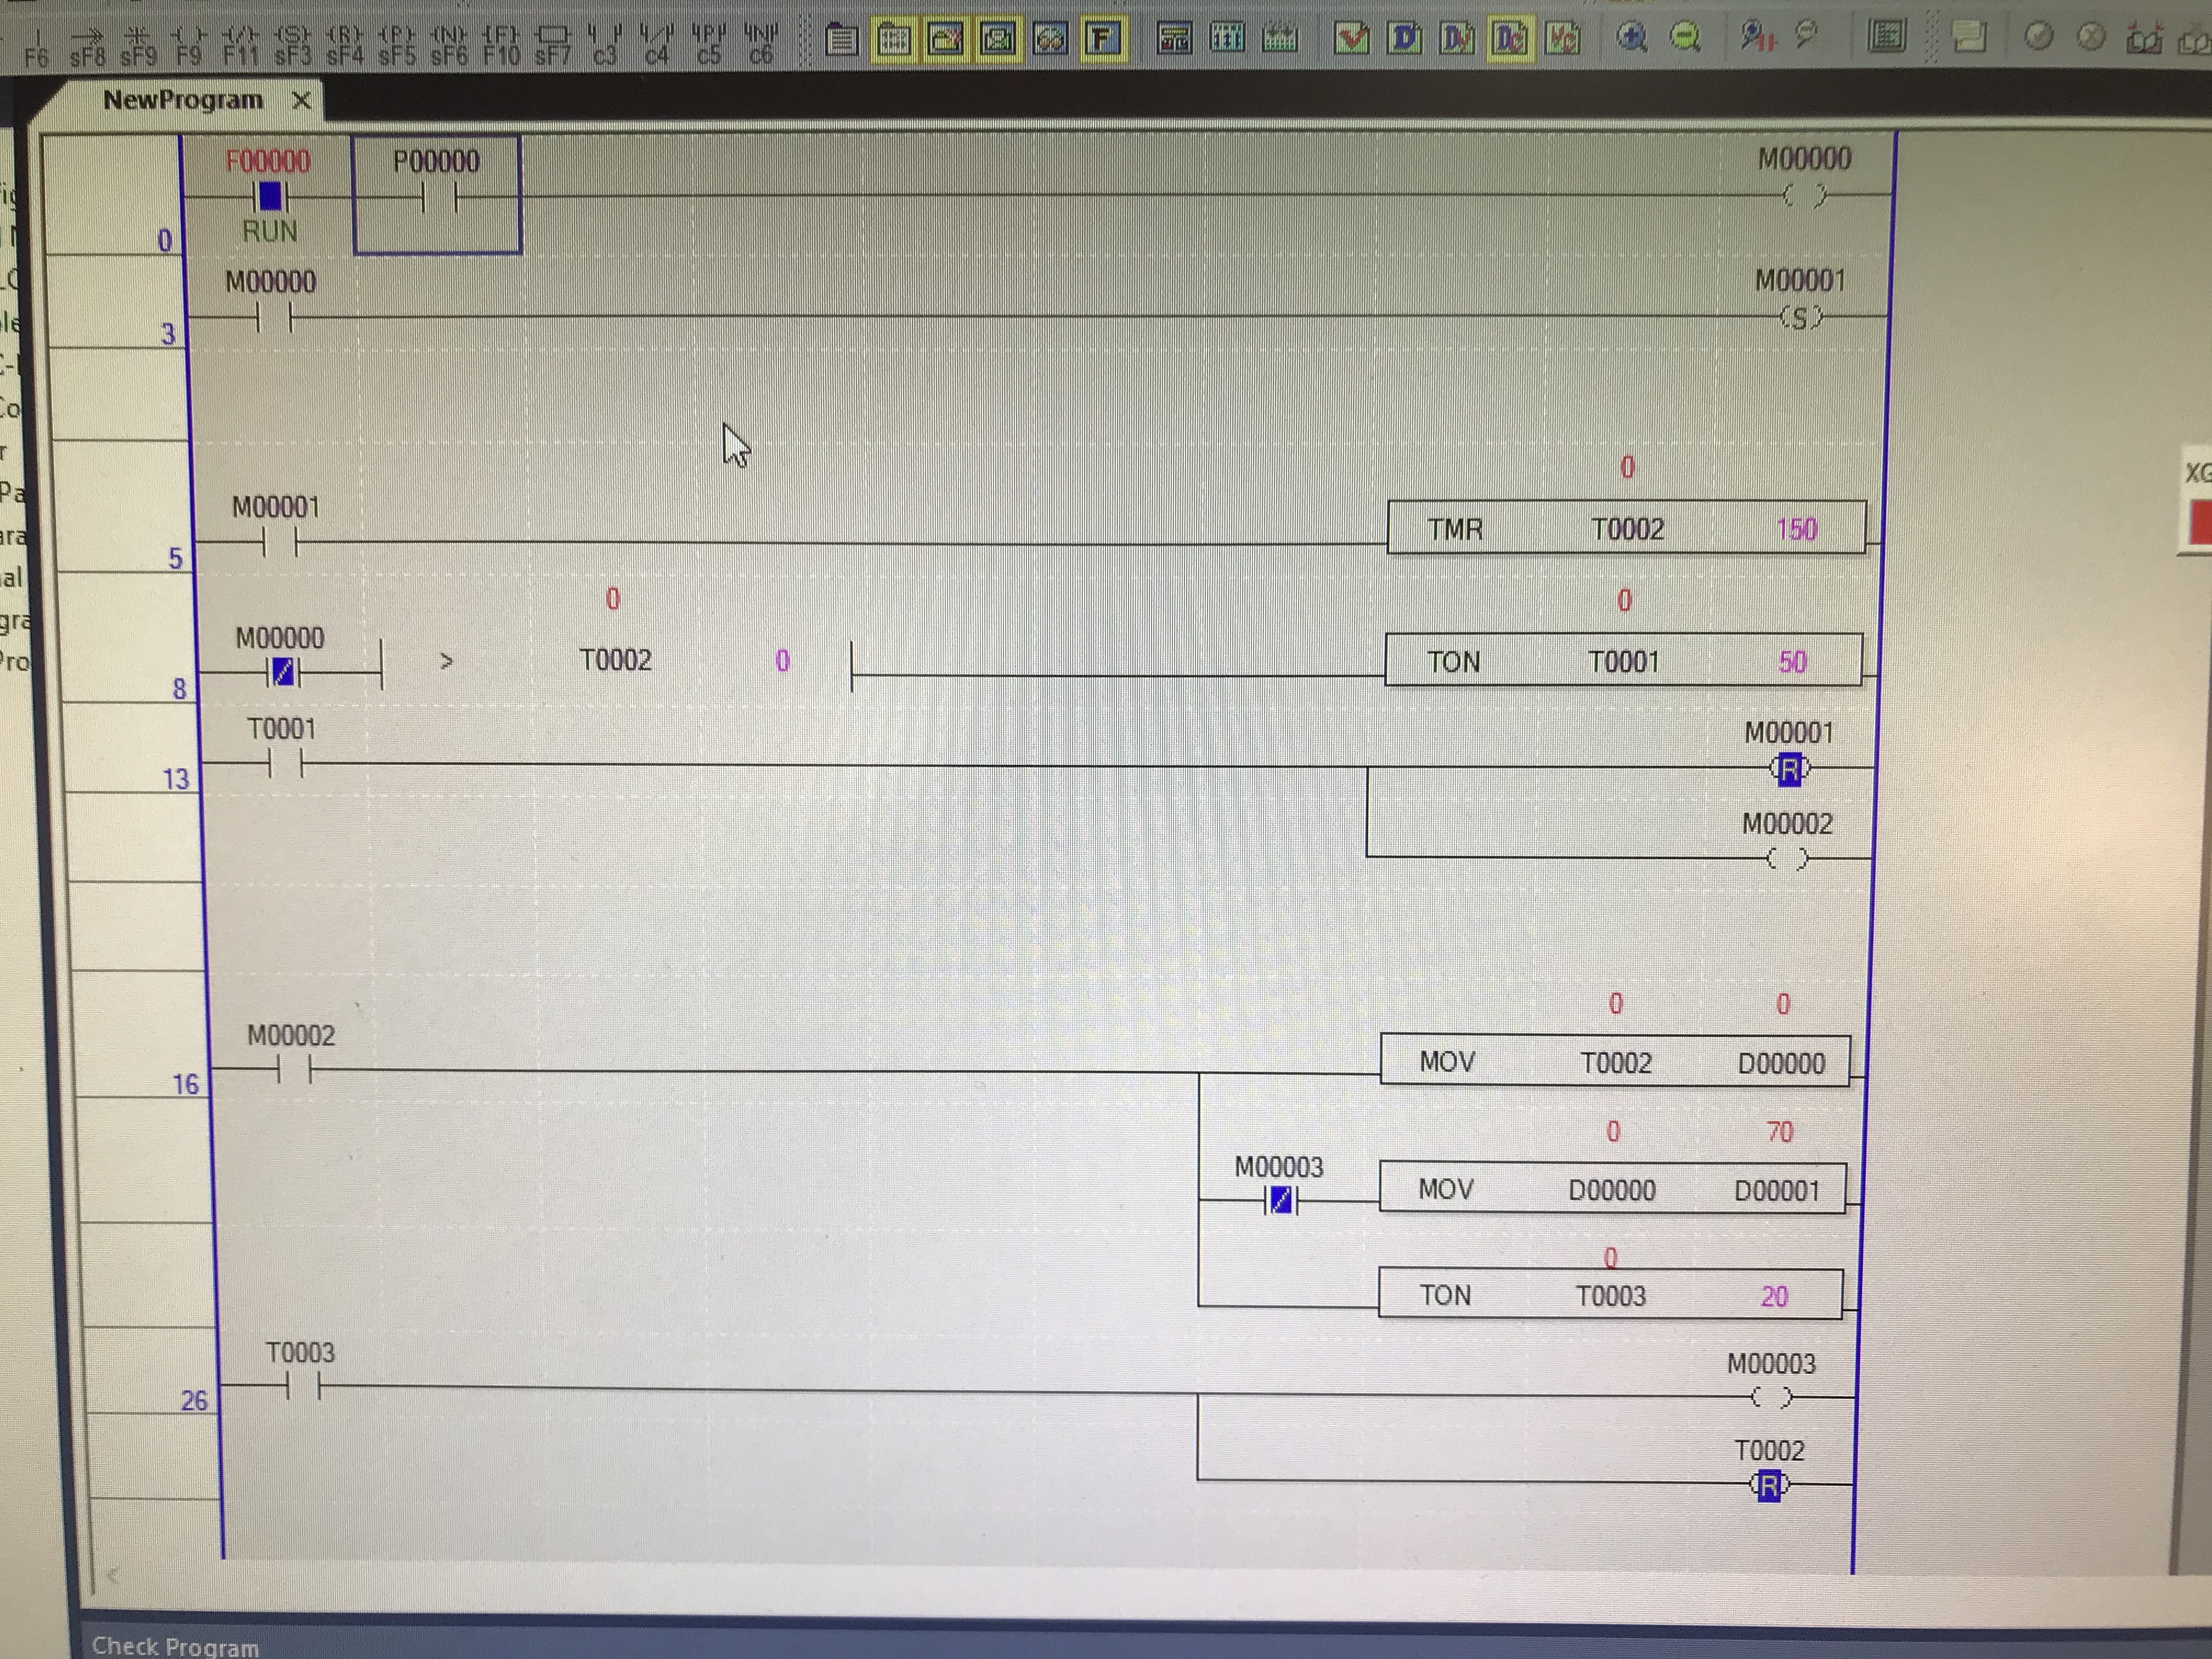Select the Reset coil tool sF4

tap(344, 44)
